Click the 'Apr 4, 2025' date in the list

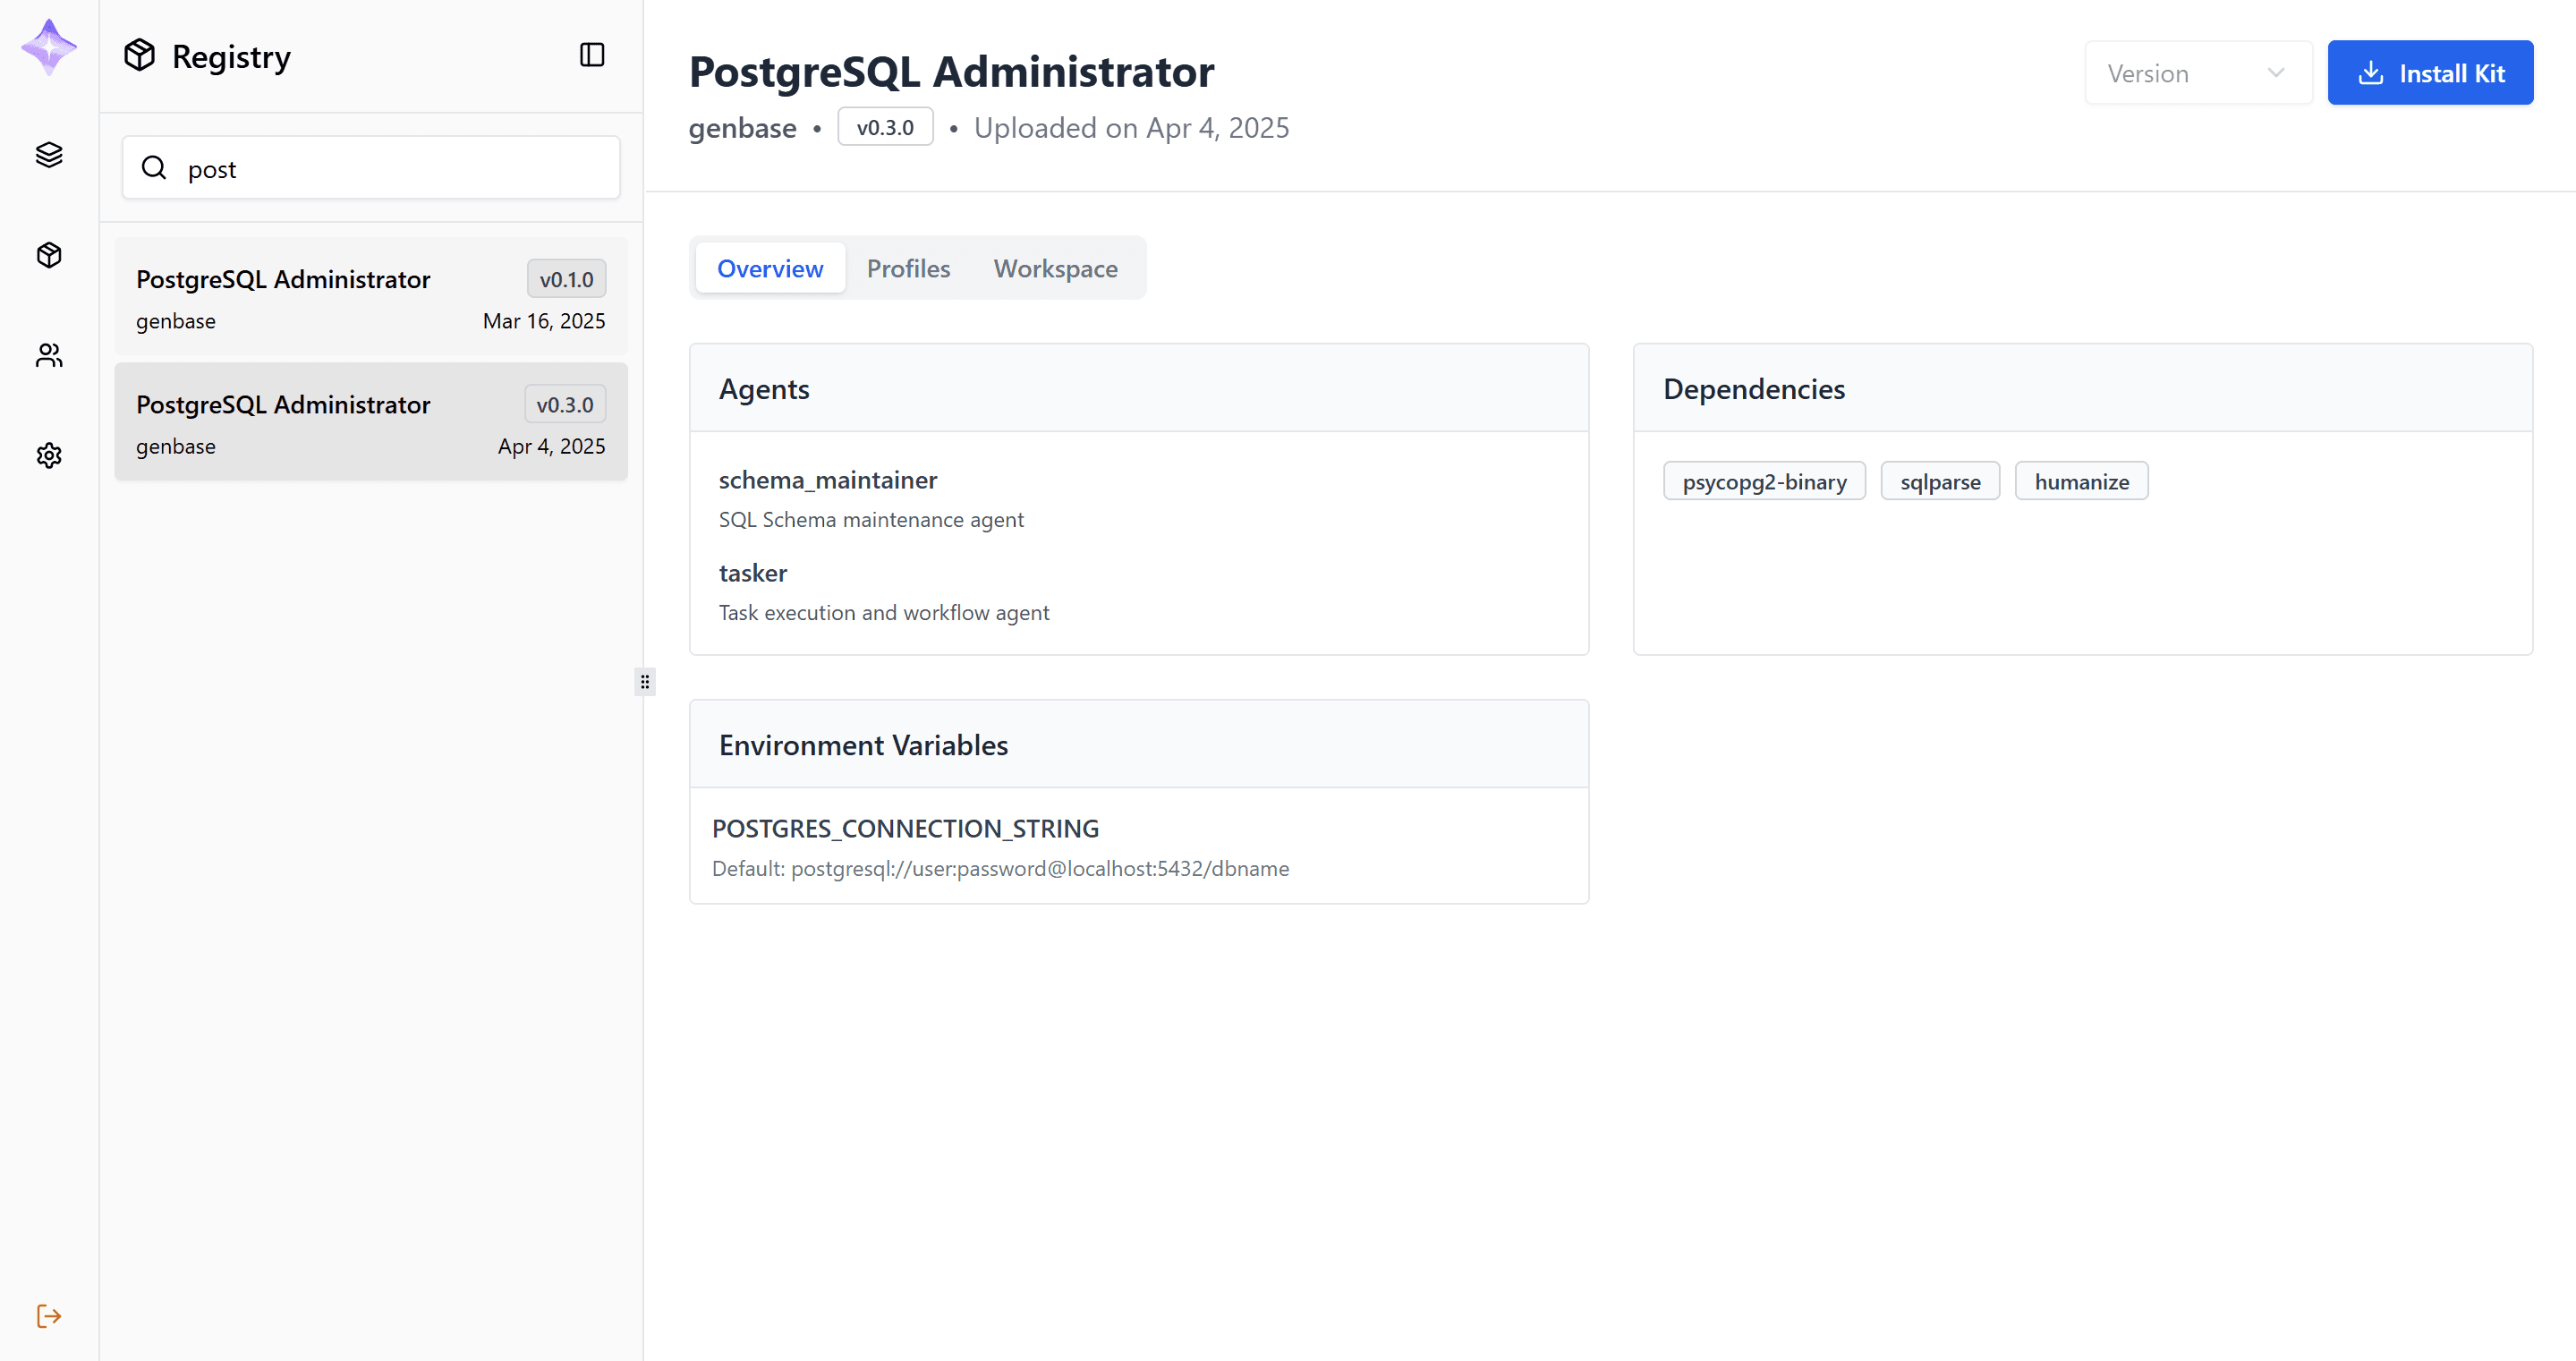[551, 446]
